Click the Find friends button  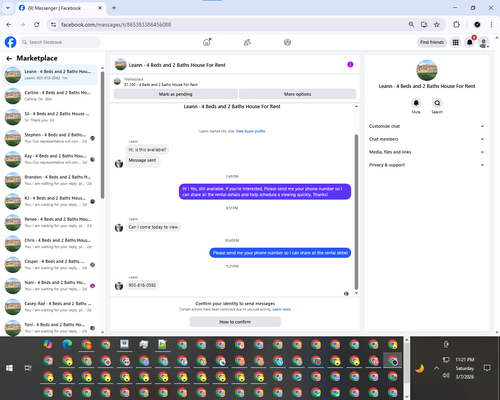click(x=432, y=42)
